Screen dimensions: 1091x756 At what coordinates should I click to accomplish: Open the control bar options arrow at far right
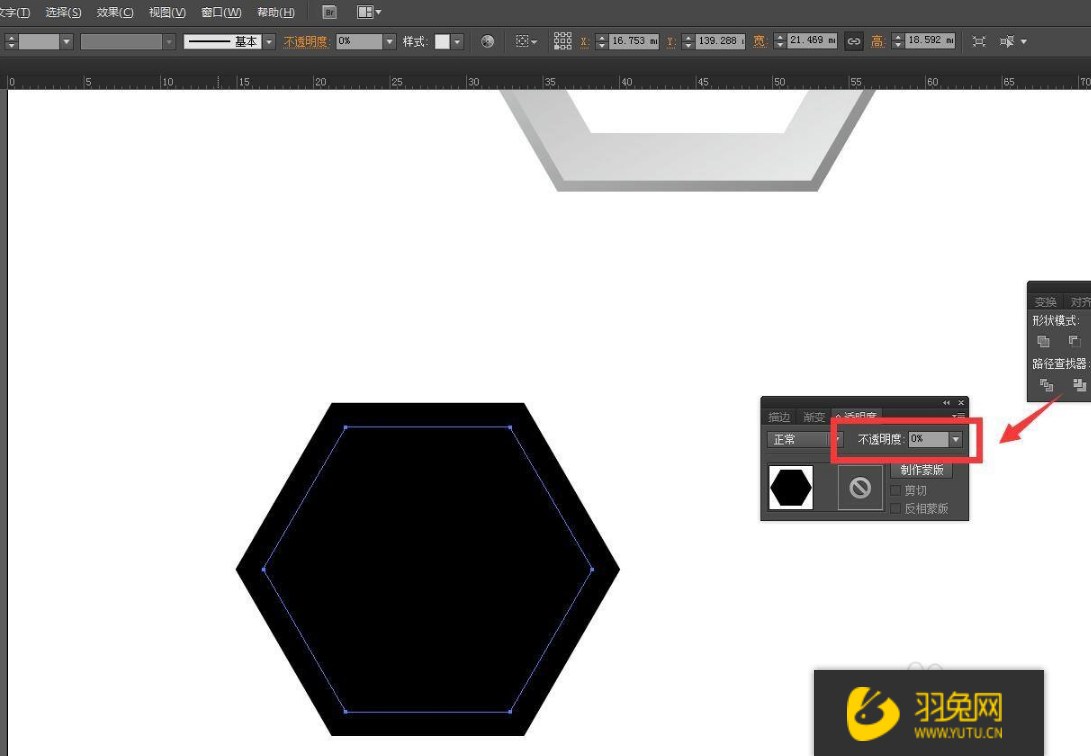pos(1024,42)
